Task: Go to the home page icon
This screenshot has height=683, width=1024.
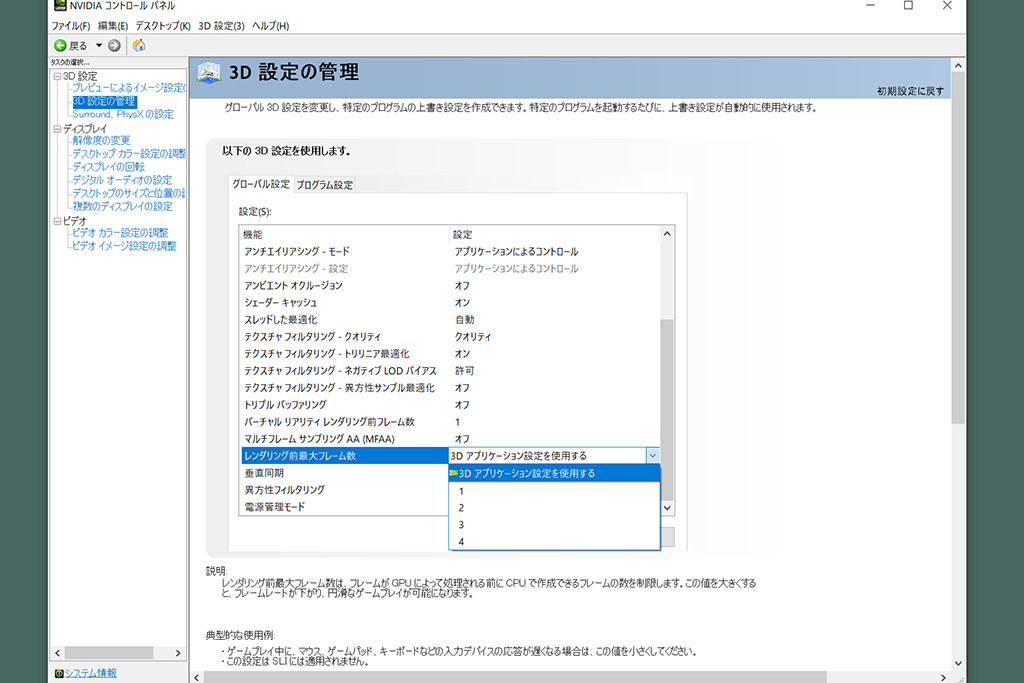Action: click(x=139, y=45)
